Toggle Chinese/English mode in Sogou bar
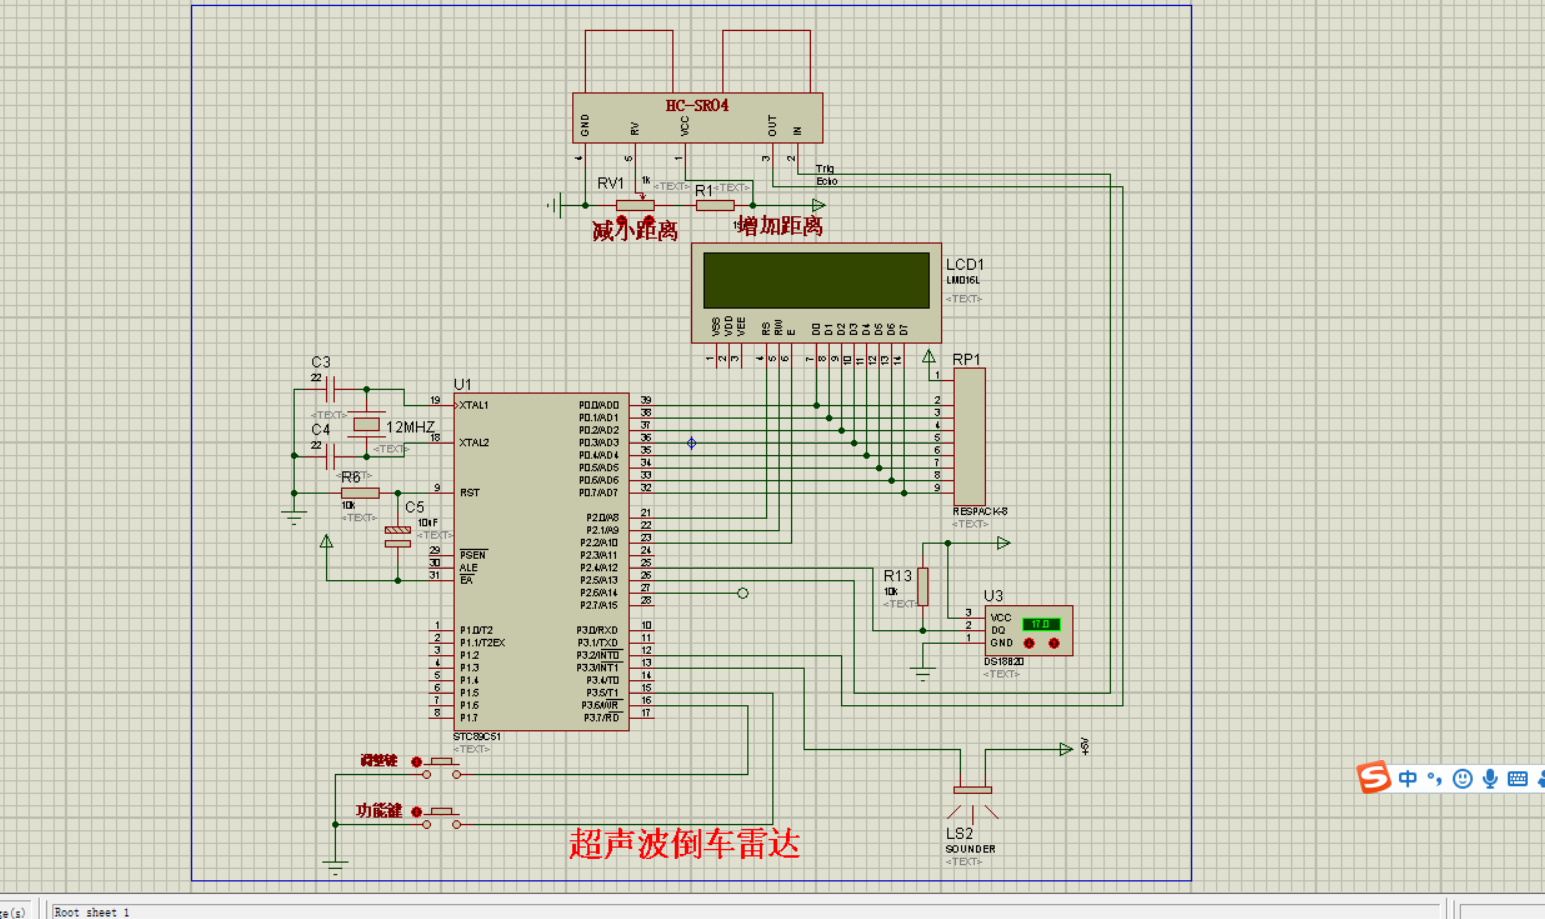This screenshot has width=1545, height=919. [1408, 778]
